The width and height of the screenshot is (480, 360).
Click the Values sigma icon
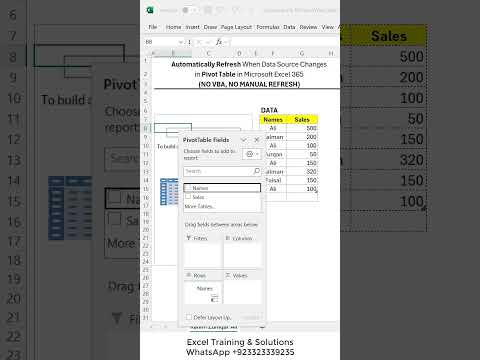pyautogui.click(x=228, y=275)
